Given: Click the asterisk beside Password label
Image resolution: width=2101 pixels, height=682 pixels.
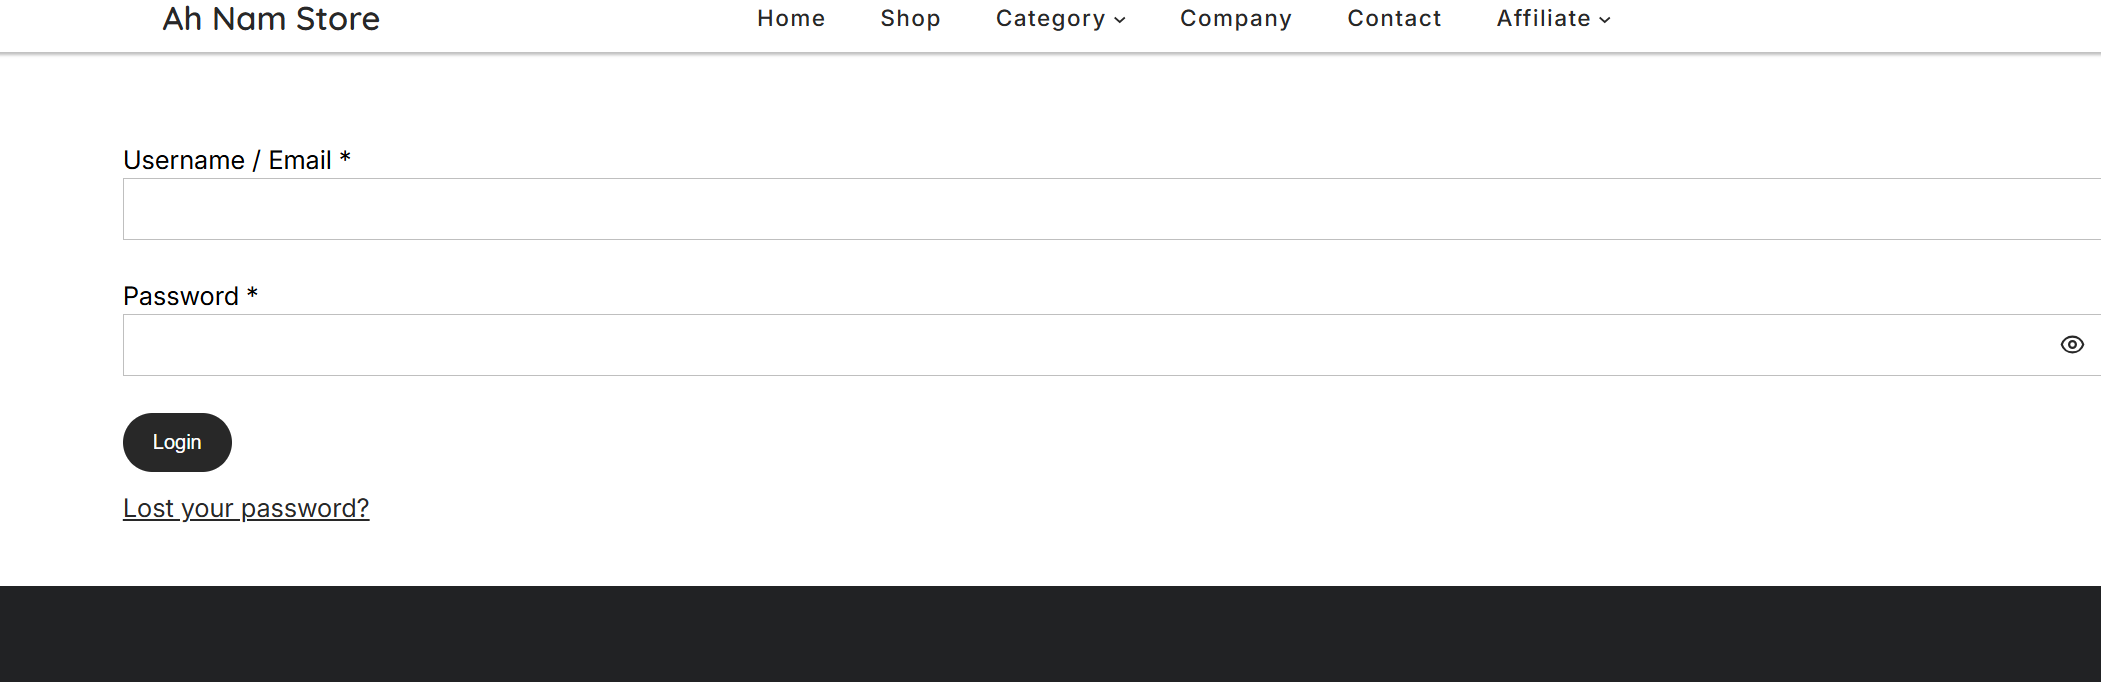Looking at the screenshot, I should pos(252,294).
